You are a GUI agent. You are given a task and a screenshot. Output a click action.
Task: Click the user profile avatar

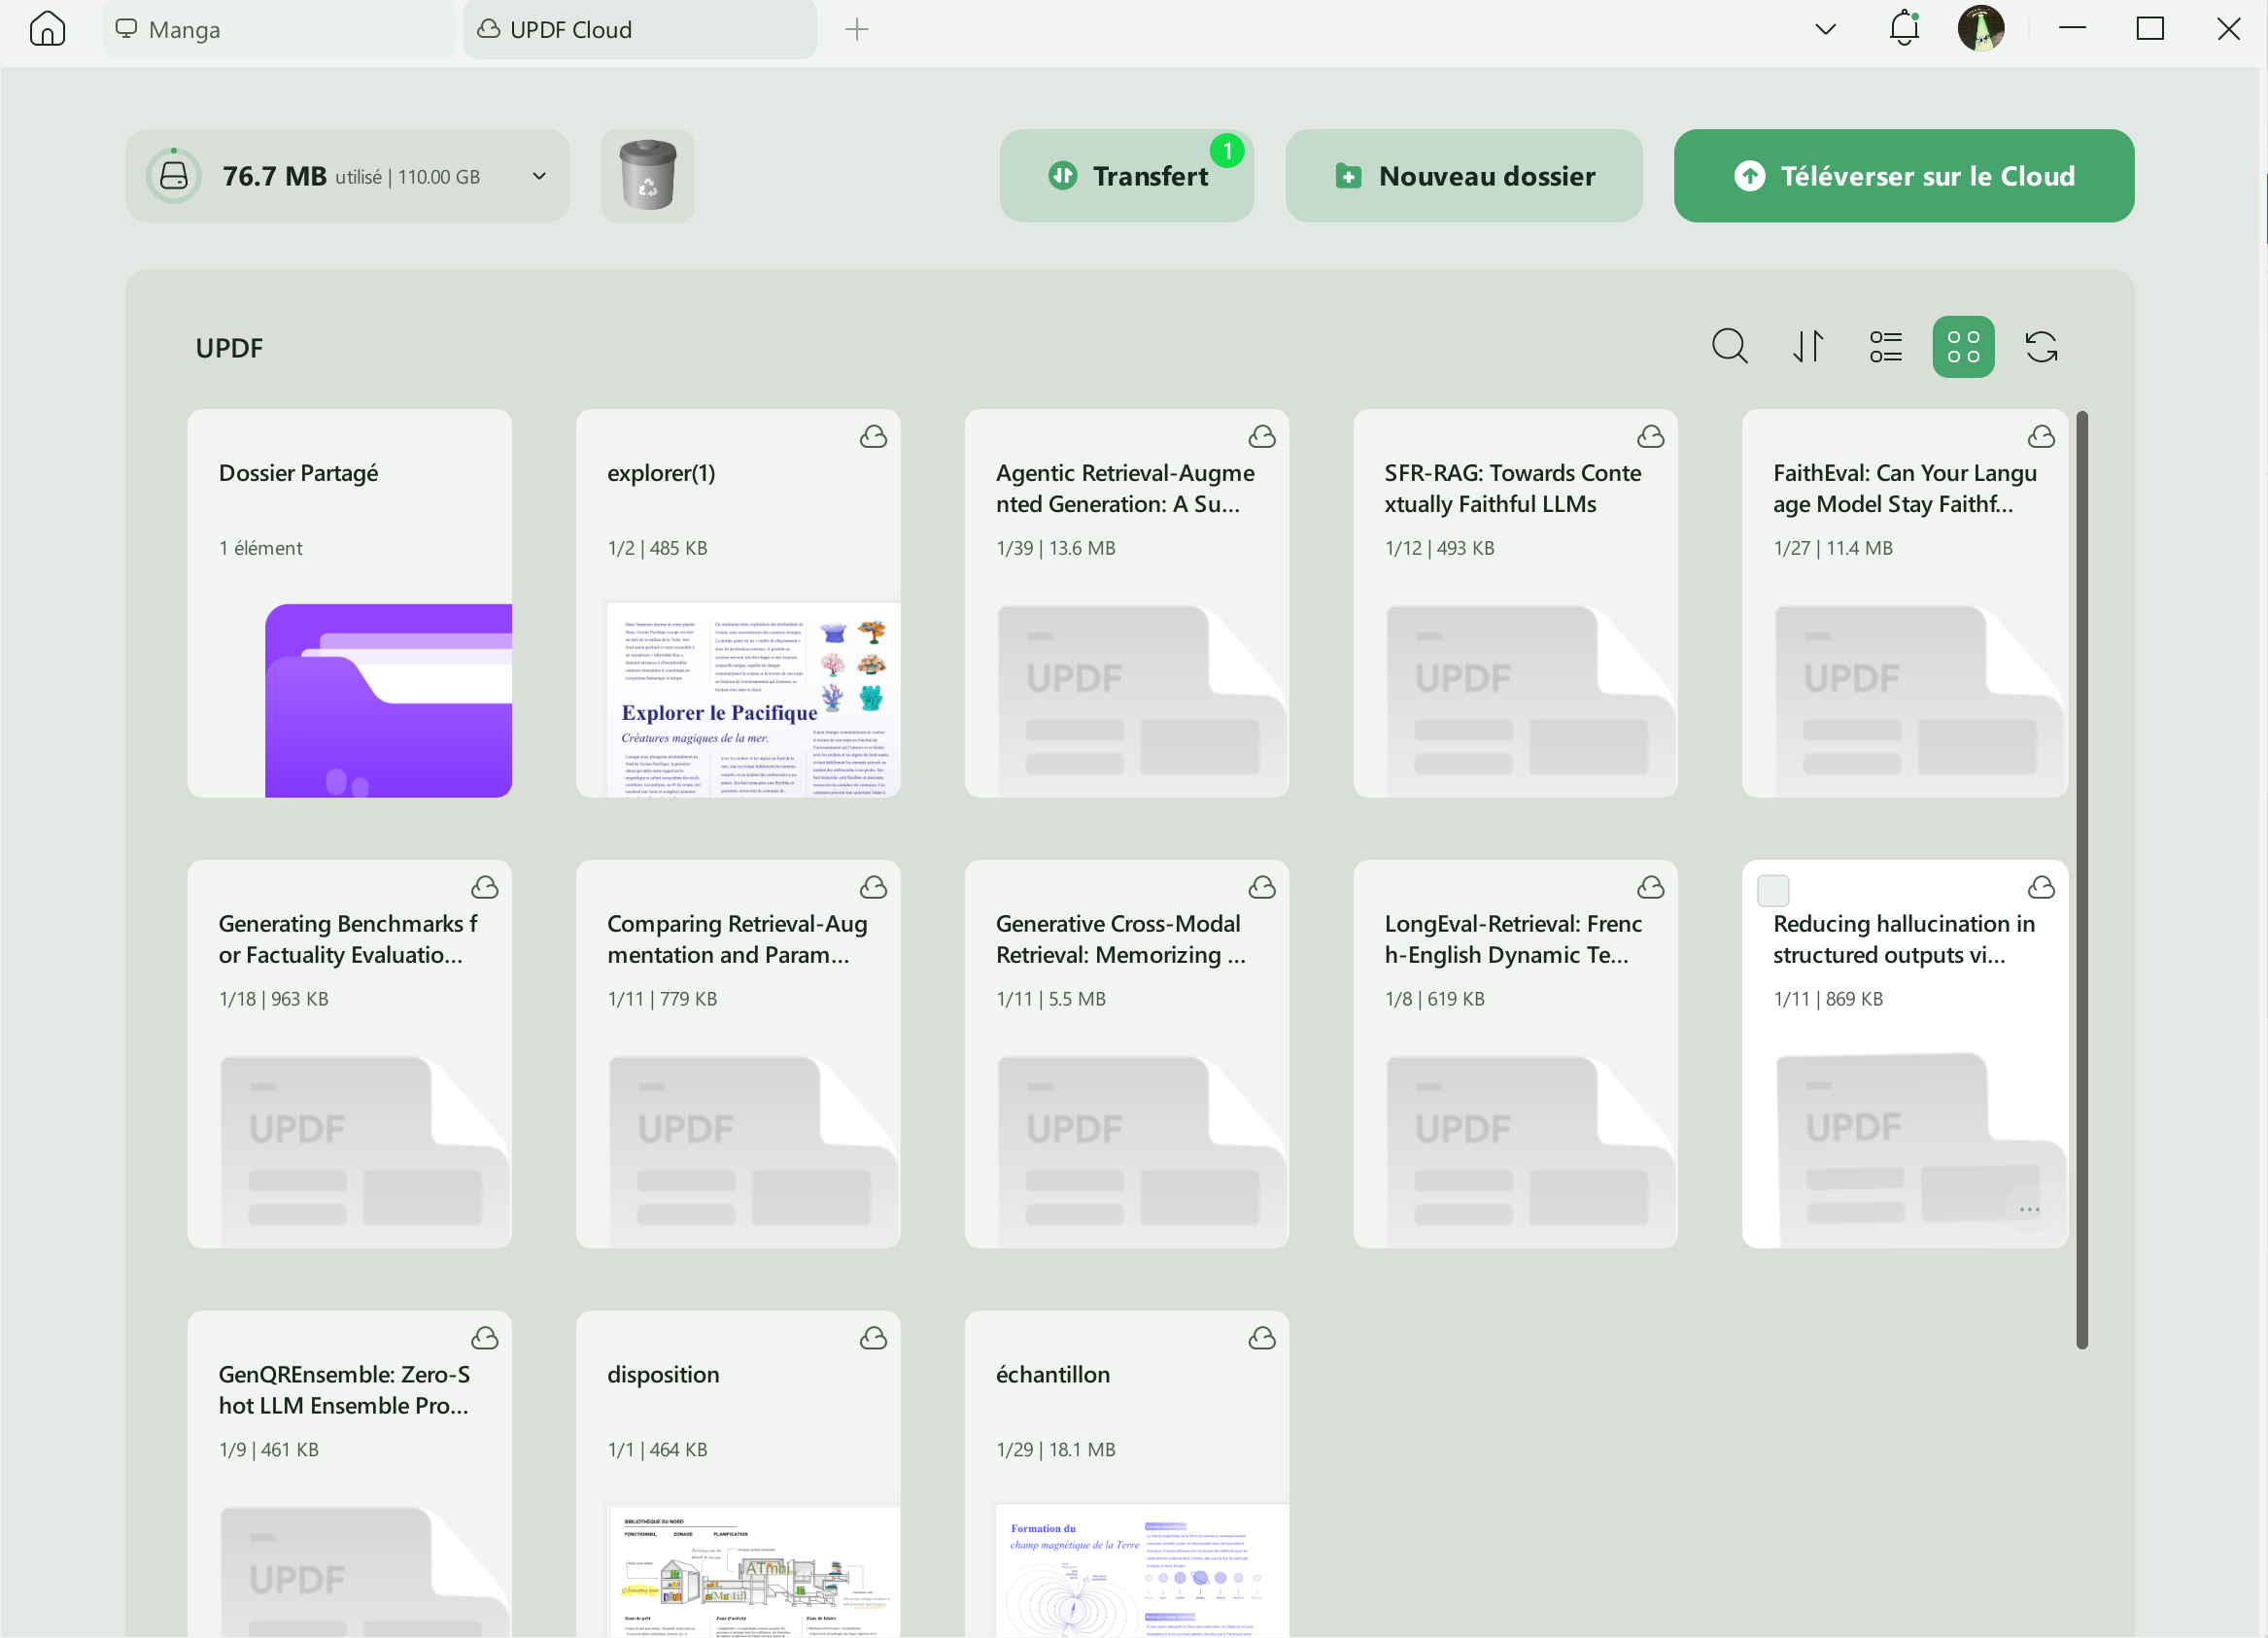(x=1982, y=29)
